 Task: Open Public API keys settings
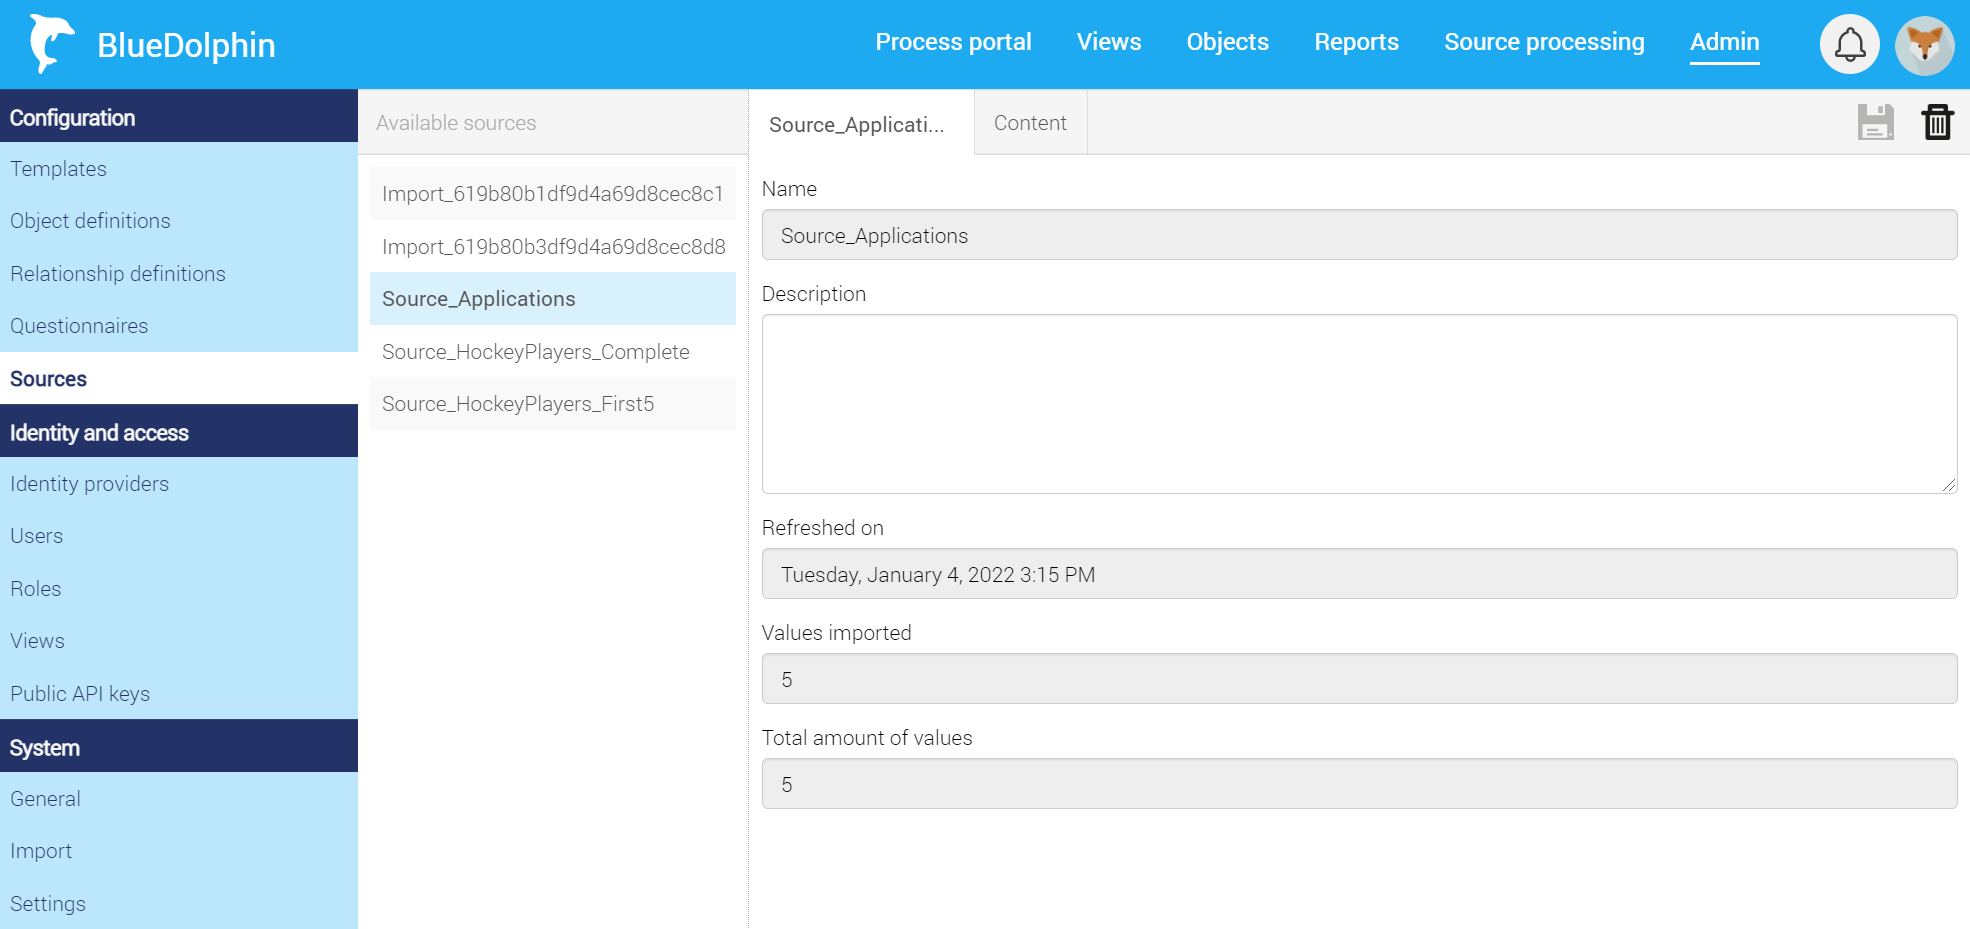(80, 694)
